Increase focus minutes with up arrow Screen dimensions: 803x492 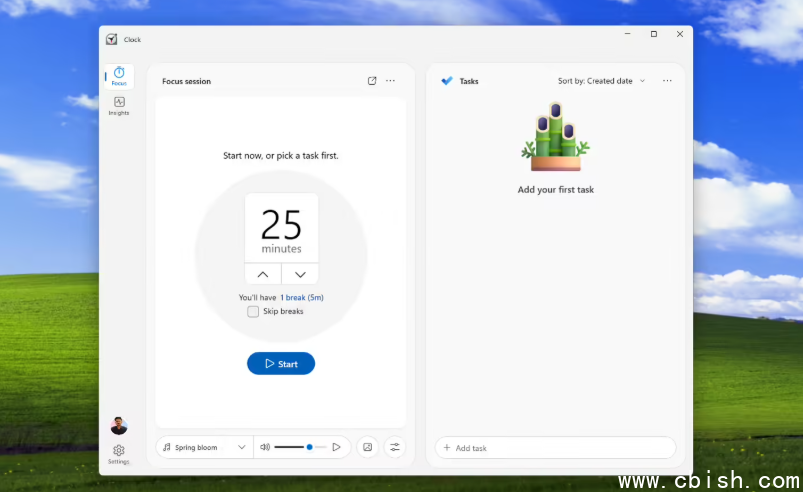pyautogui.click(x=263, y=274)
